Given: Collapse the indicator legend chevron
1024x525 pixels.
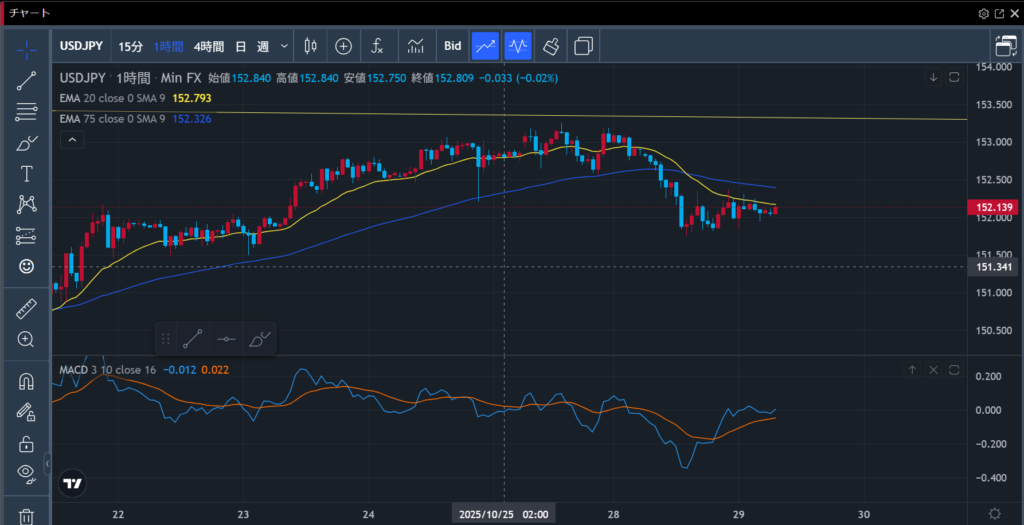Looking at the screenshot, I should (73, 141).
